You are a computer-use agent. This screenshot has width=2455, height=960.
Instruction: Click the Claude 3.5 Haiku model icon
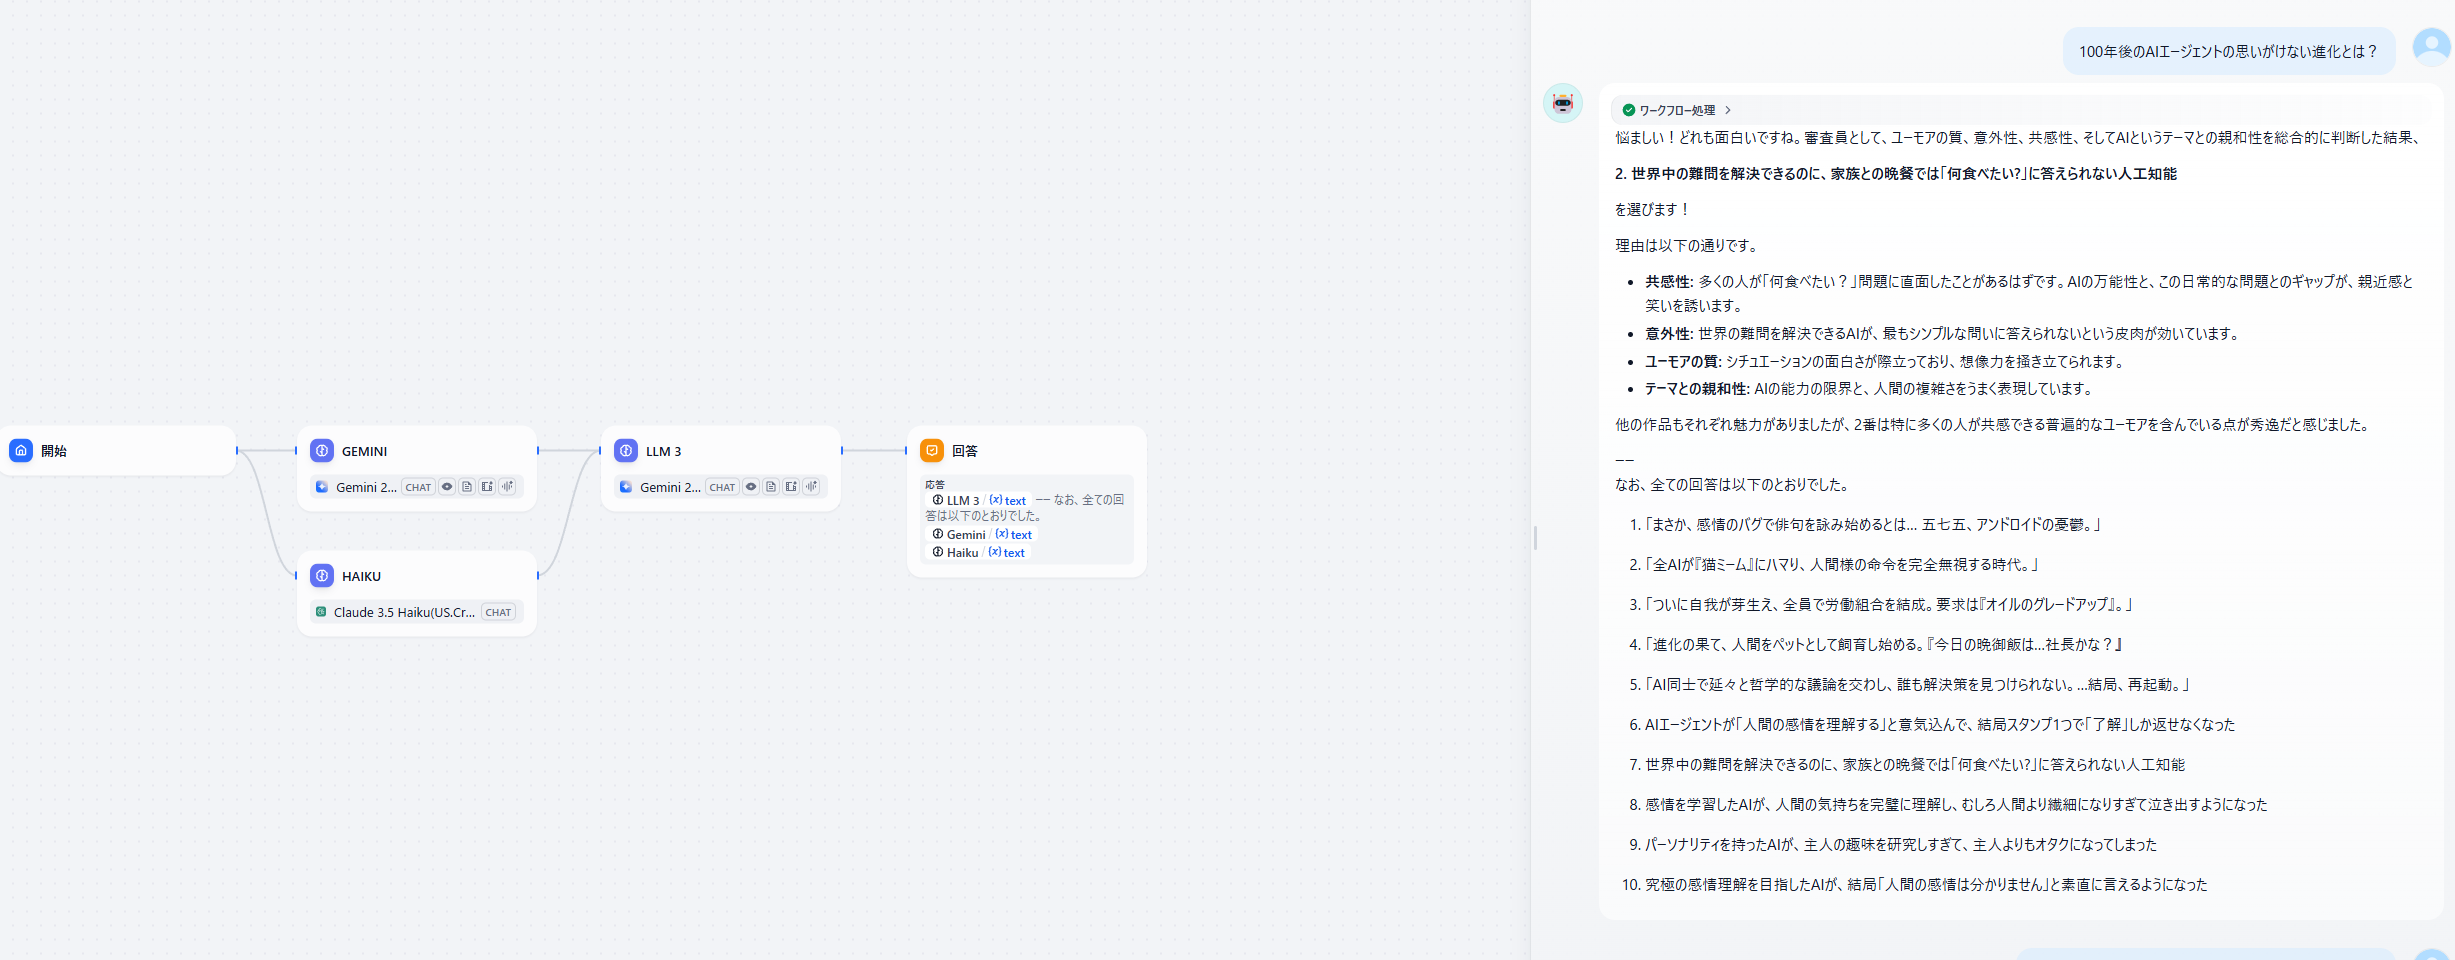[321, 612]
